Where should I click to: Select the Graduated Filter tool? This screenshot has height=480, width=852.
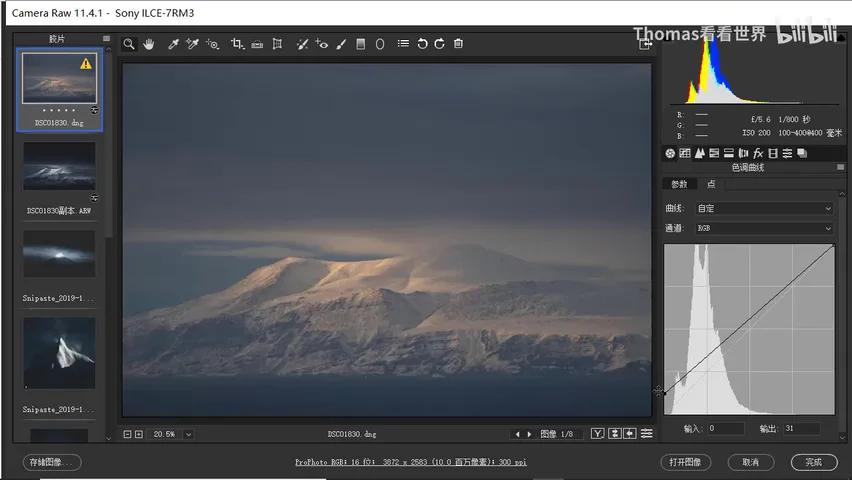[x=360, y=44]
